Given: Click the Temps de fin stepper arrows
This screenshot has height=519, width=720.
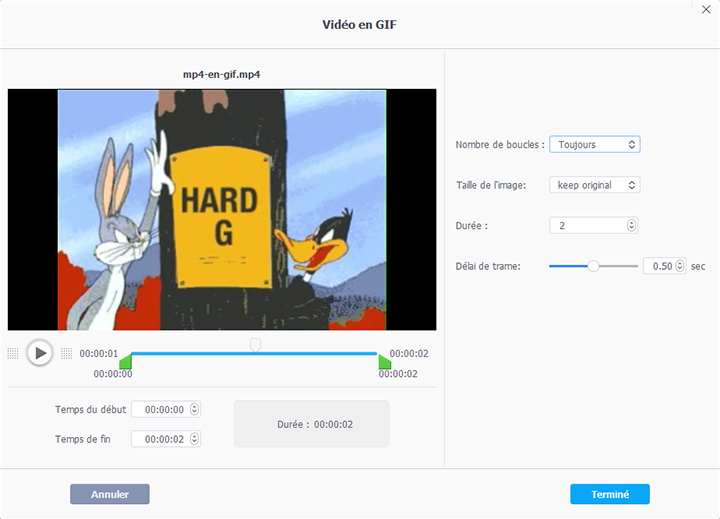Looking at the screenshot, I should tap(195, 439).
